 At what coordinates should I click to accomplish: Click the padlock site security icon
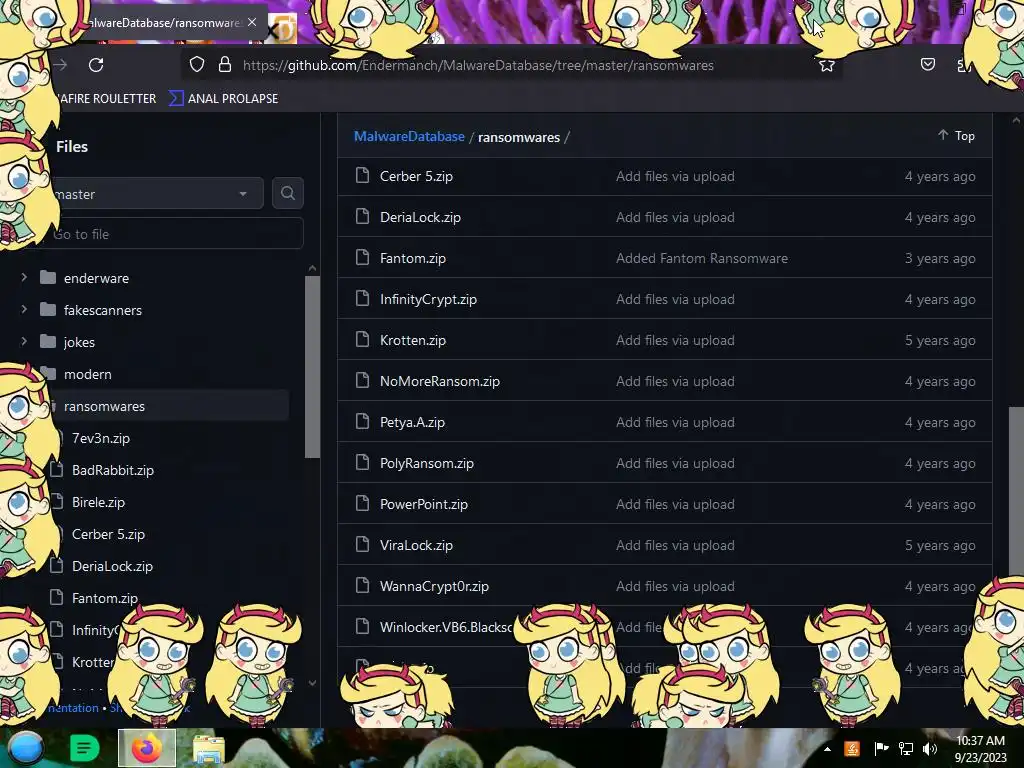click(x=225, y=65)
